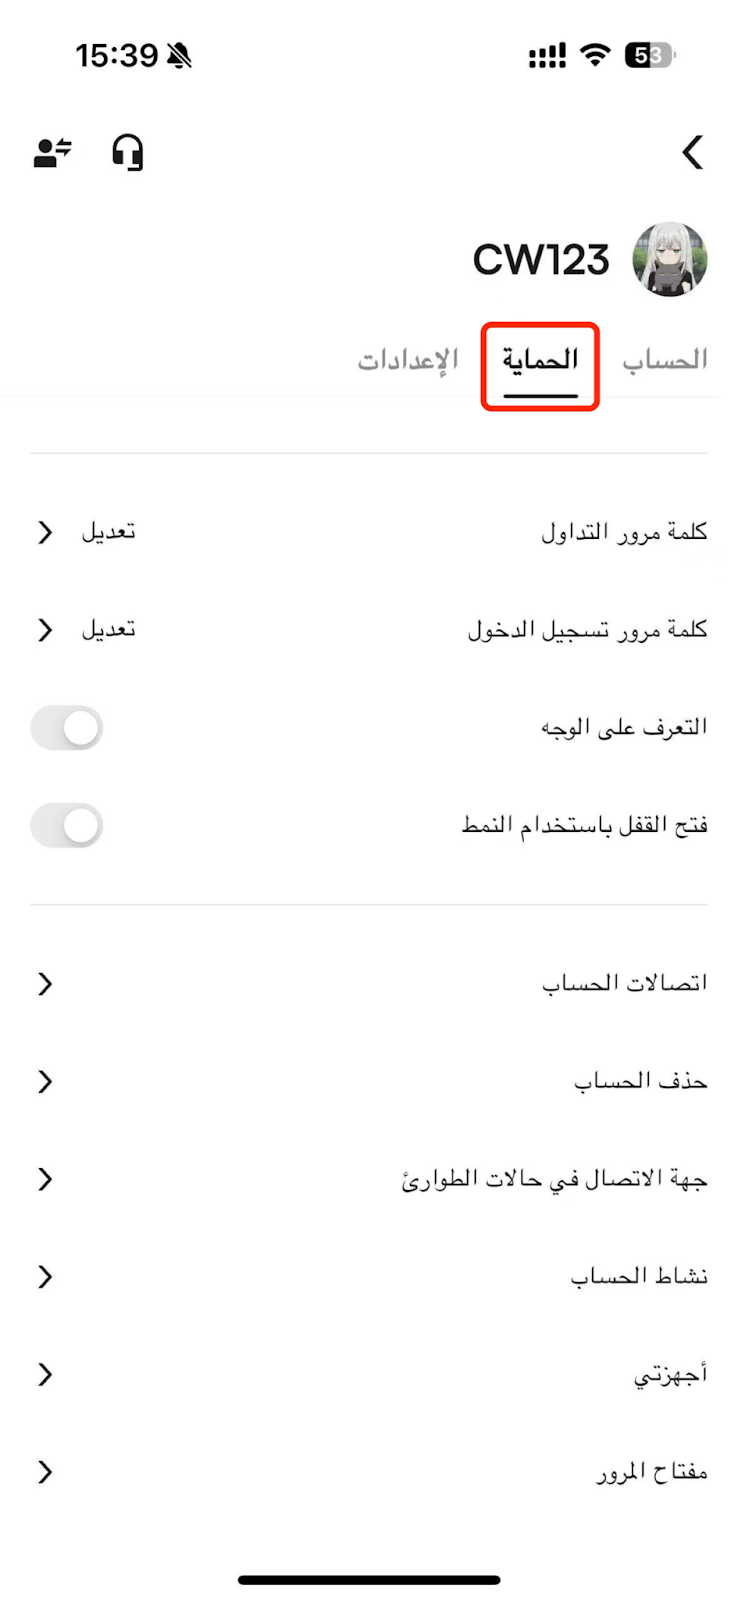Tap the cellular signal bars icon

547,56
